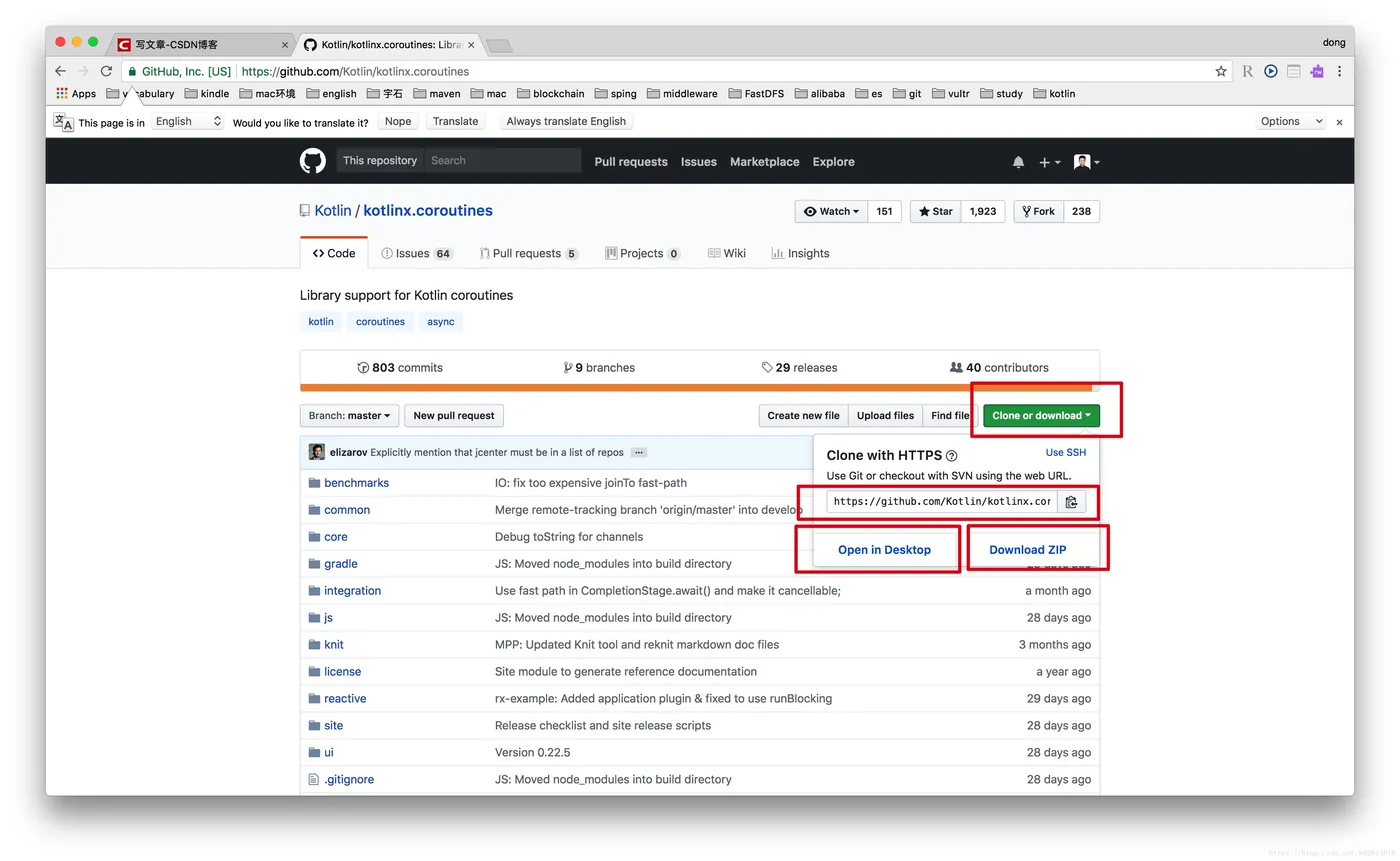Click the Kotlin organization link in the title
The height and width of the screenshot is (861, 1400).
click(333, 211)
